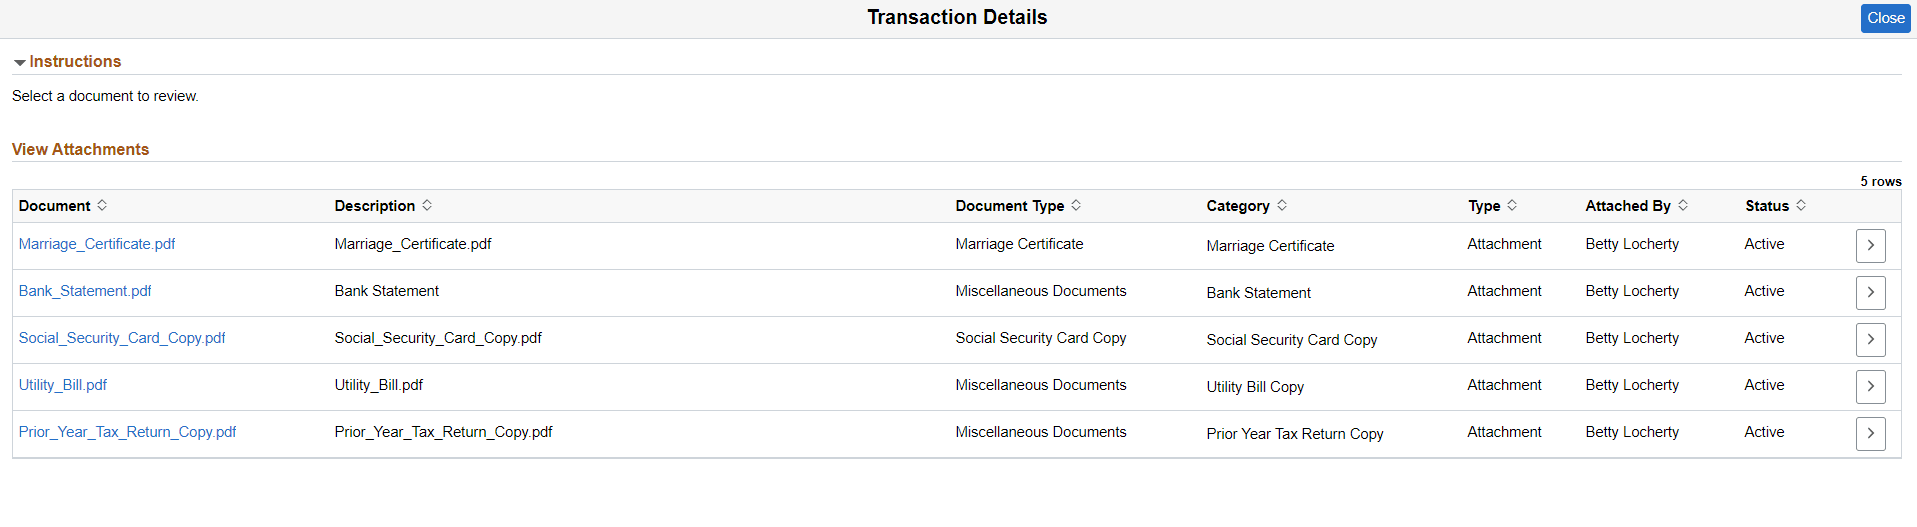
Task: Open Marriage_Certificate.pdf document link
Action: 97,244
